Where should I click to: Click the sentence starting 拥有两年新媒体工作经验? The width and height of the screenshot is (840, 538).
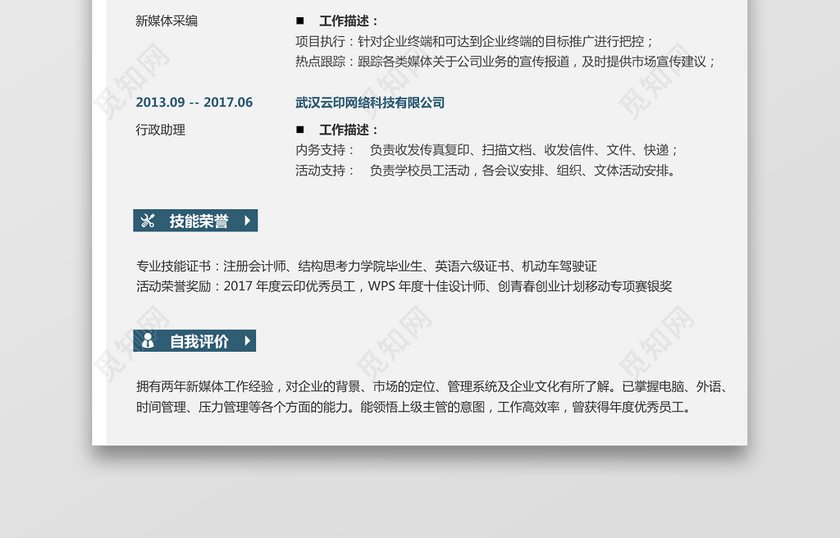tap(431, 386)
